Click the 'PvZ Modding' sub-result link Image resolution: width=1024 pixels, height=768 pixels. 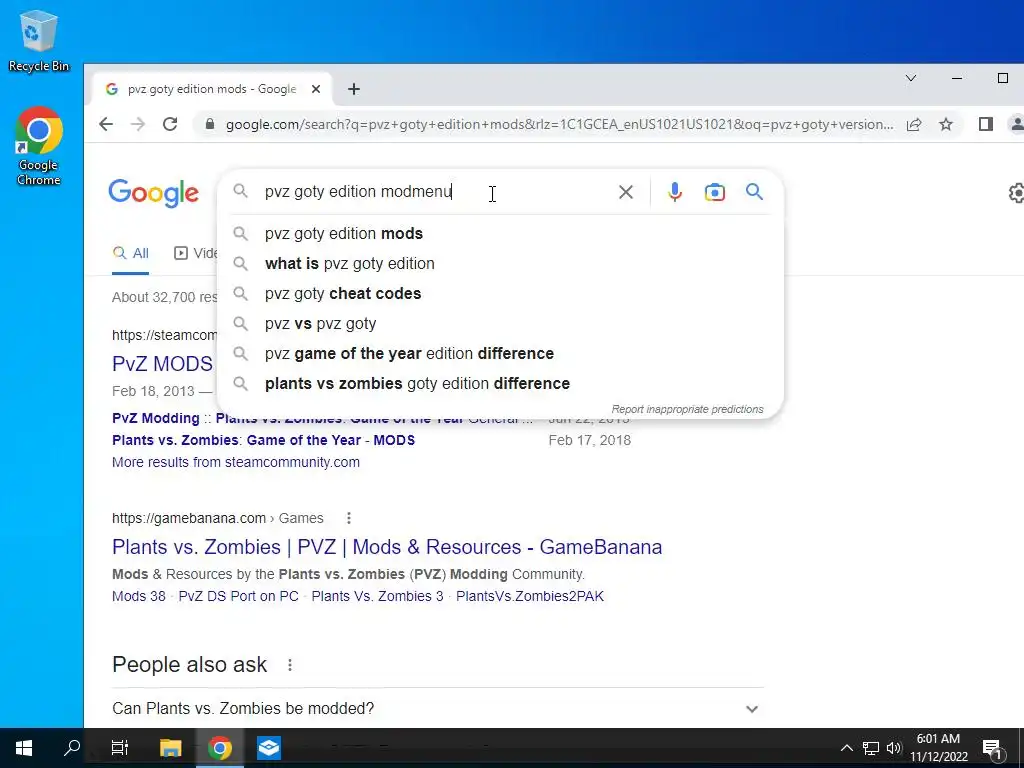[x=155, y=418]
